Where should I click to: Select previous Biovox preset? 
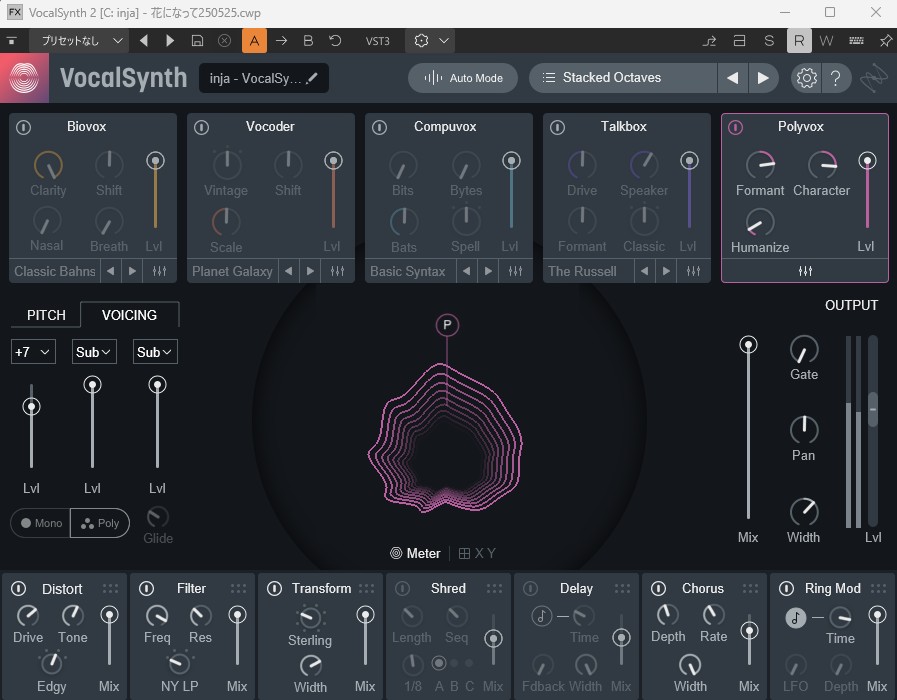click(x=111, y=271)
